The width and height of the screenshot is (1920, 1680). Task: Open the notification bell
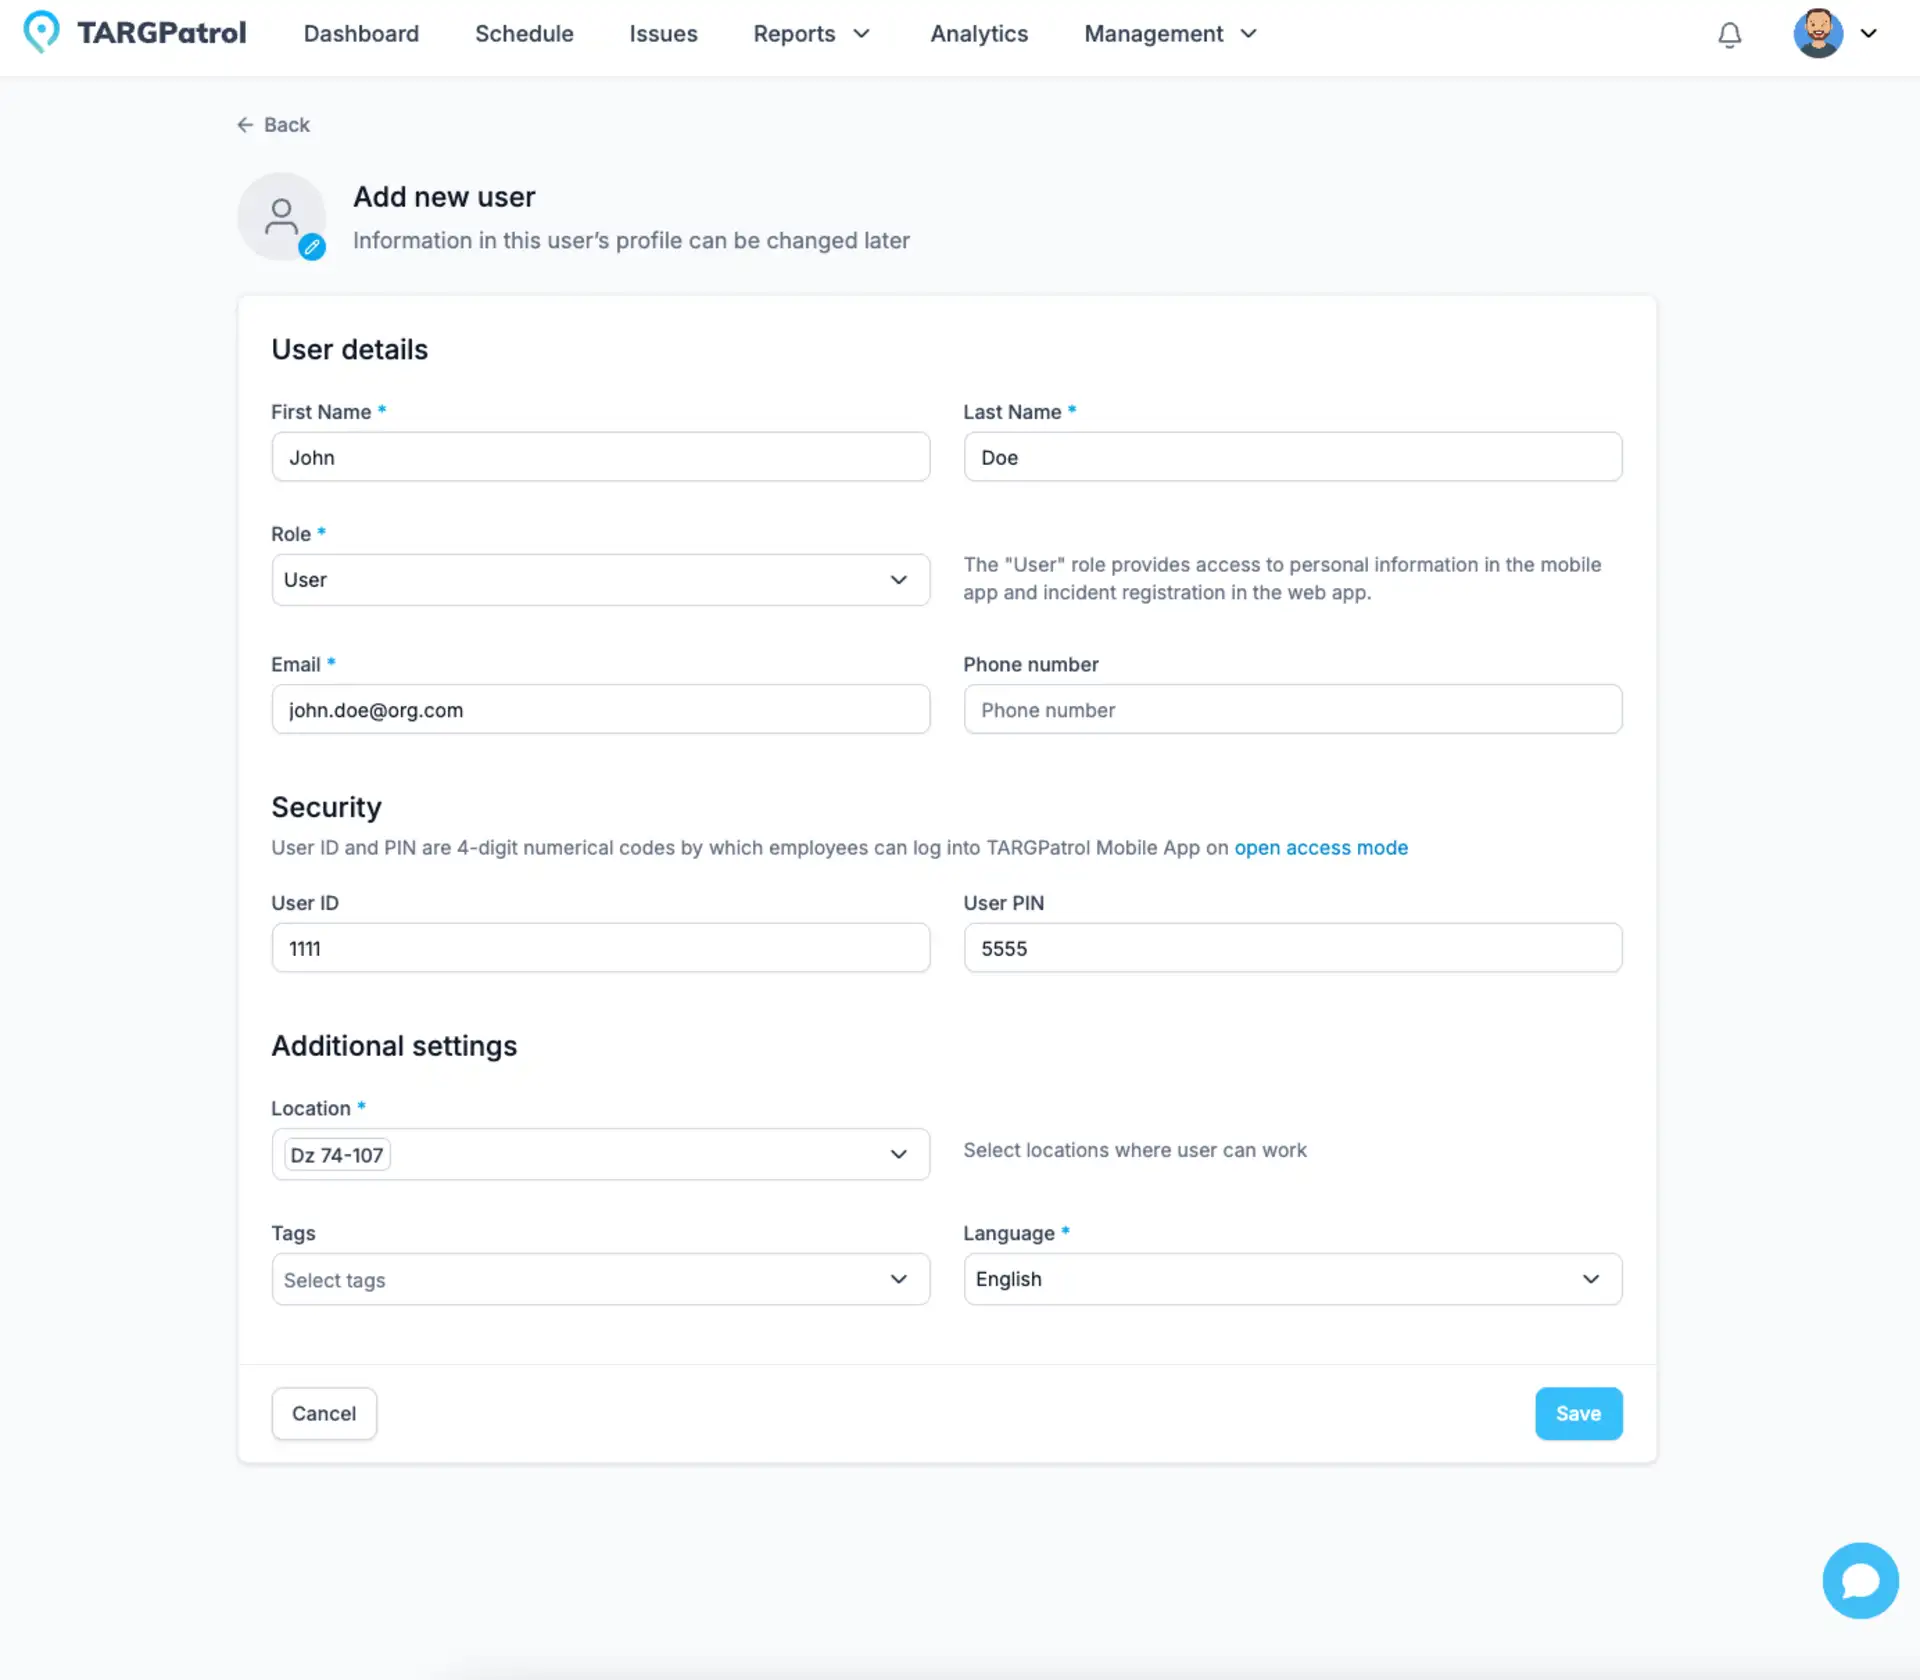click(x=1729, y=34)
